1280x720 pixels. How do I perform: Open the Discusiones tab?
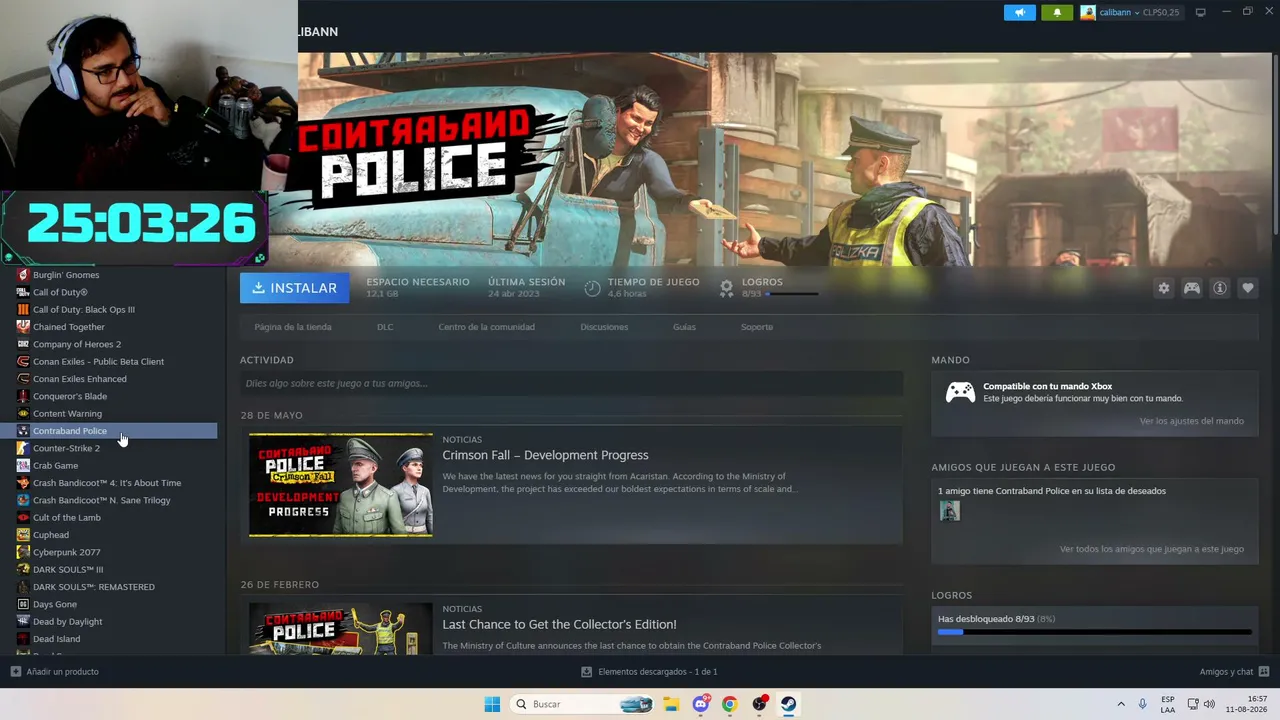(x=604, y=327)
